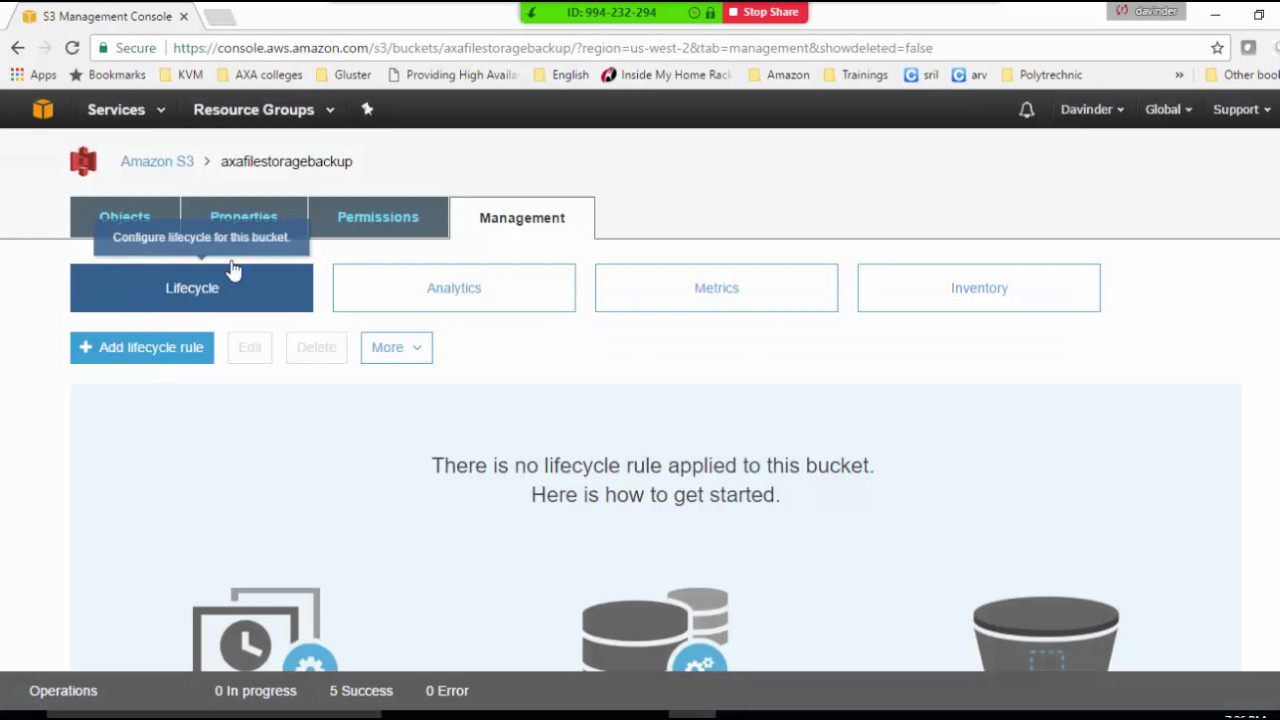Click the disabled Delete button
Screen dimensions: 1280x720
316,347
